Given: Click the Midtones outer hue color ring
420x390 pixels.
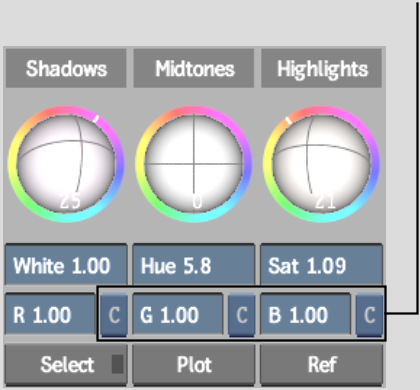Looking at the screenshot, I should coord(194,111).
